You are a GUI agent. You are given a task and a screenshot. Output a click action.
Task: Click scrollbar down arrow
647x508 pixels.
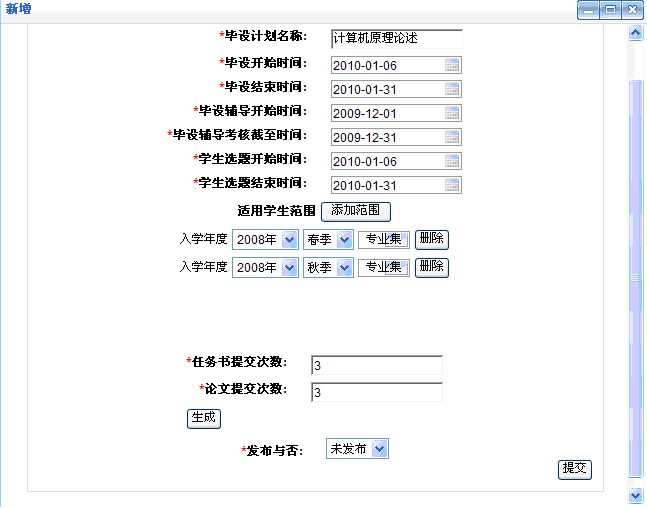click(635, 495)
